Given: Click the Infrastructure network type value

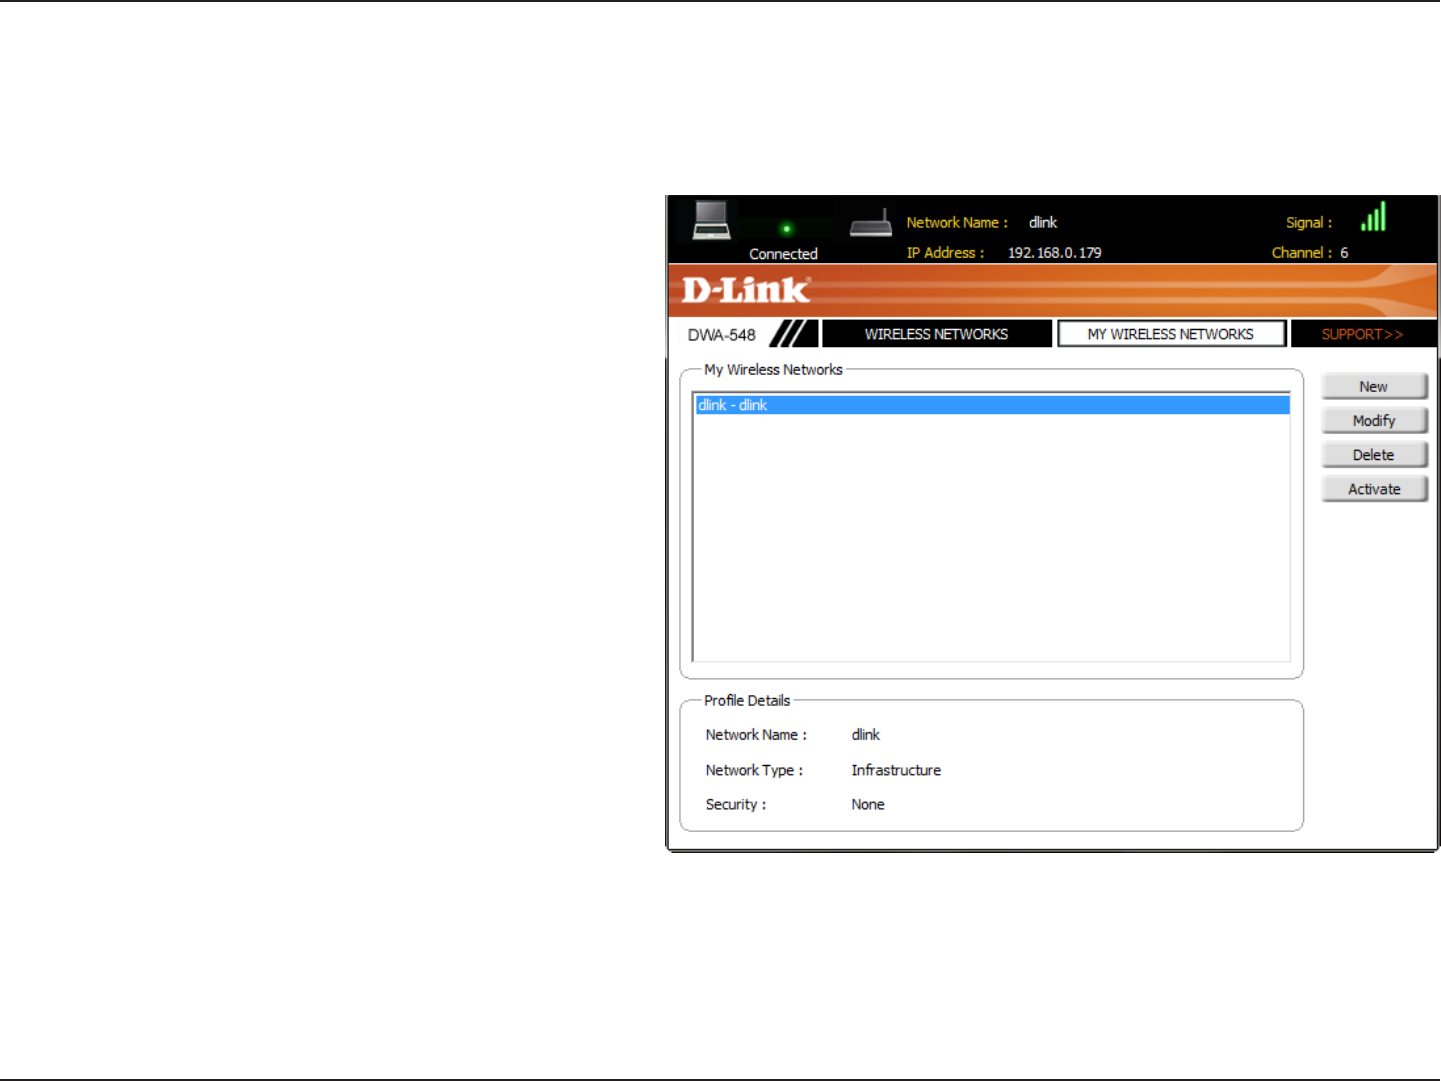Looking at the screenshot, I should [x=896, y=770].
